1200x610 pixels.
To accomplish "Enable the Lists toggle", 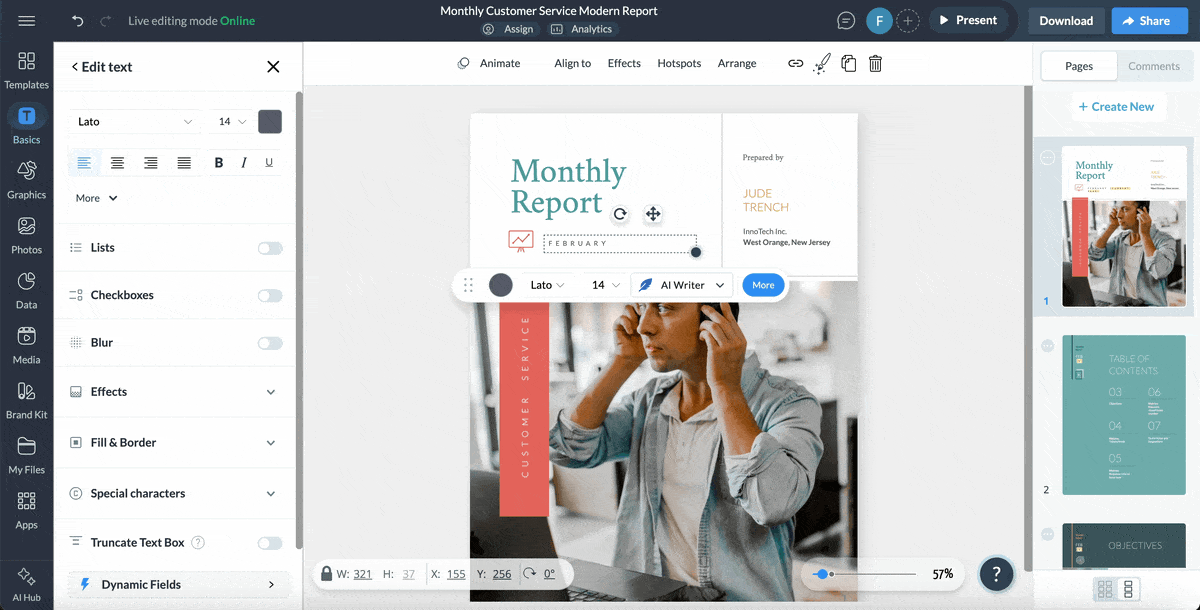I will coord(269,247).
